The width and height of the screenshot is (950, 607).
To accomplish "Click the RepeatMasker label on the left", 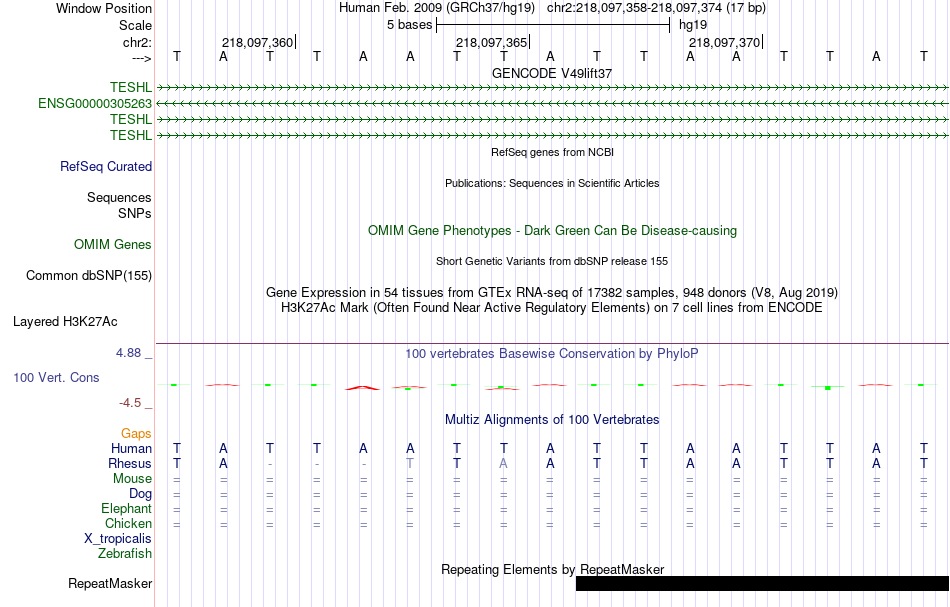I will 110,583.
